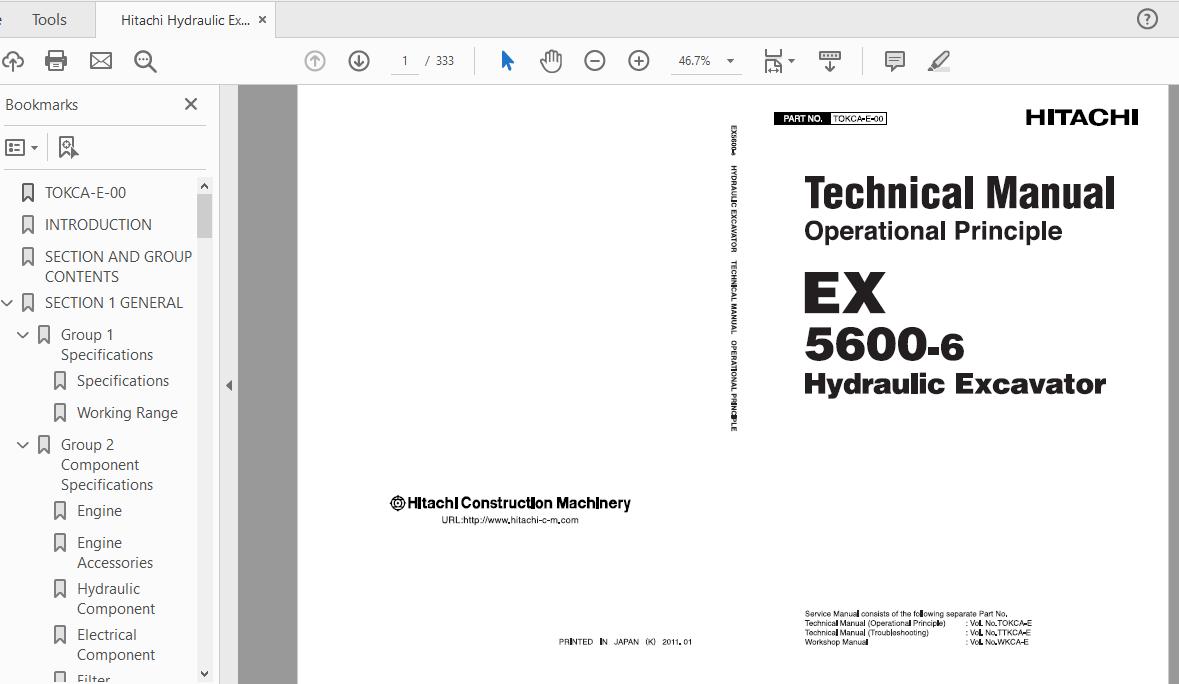Open the INTRODUCTION bookmark
Screen dimensions: 1179x684
click(x=98, y=225)
